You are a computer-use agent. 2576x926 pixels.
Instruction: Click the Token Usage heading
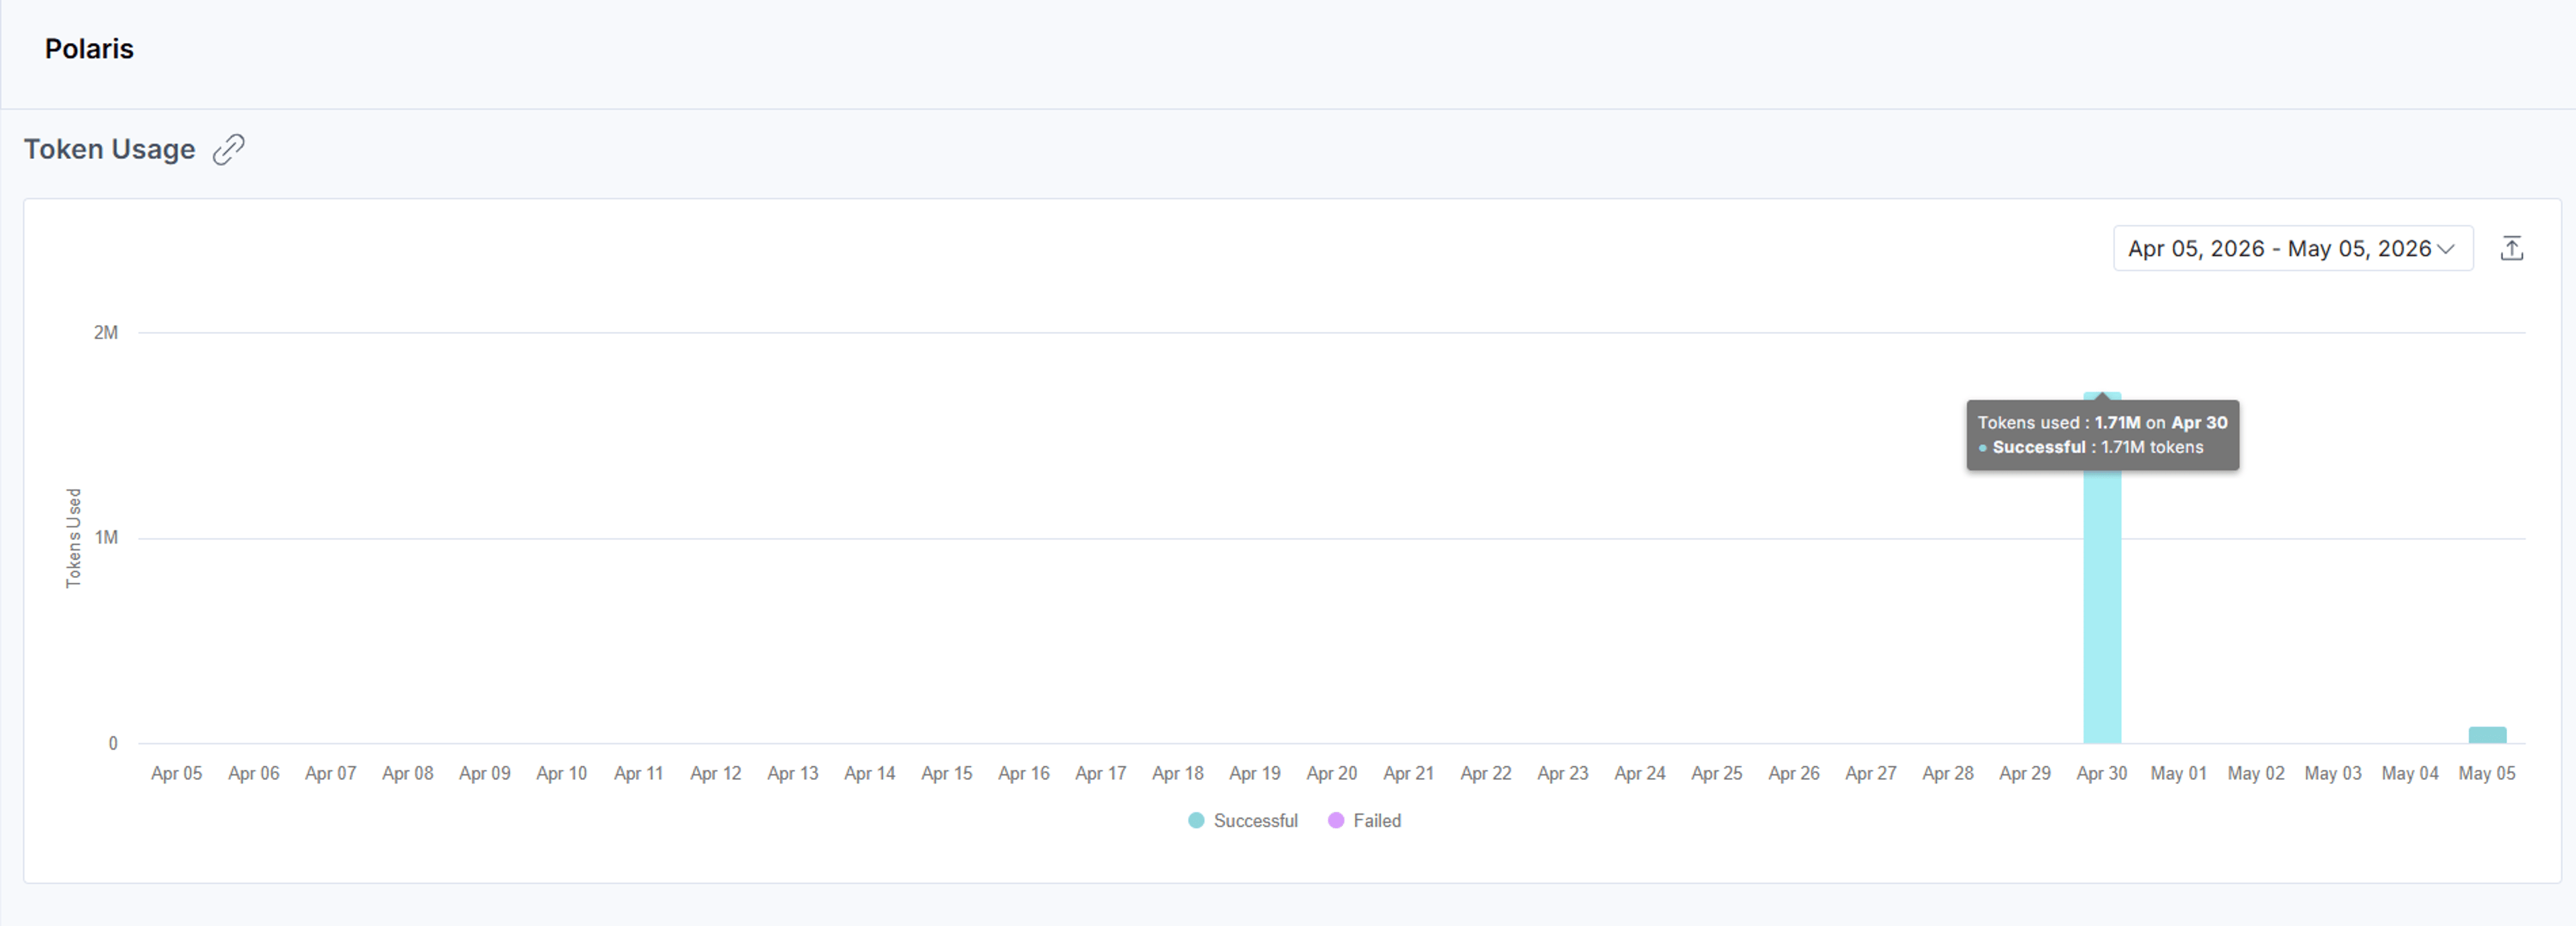point(109,149)
